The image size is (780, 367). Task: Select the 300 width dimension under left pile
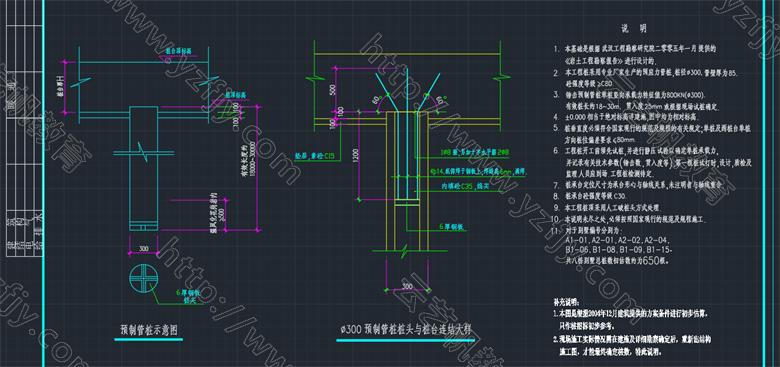pos(143,248)
